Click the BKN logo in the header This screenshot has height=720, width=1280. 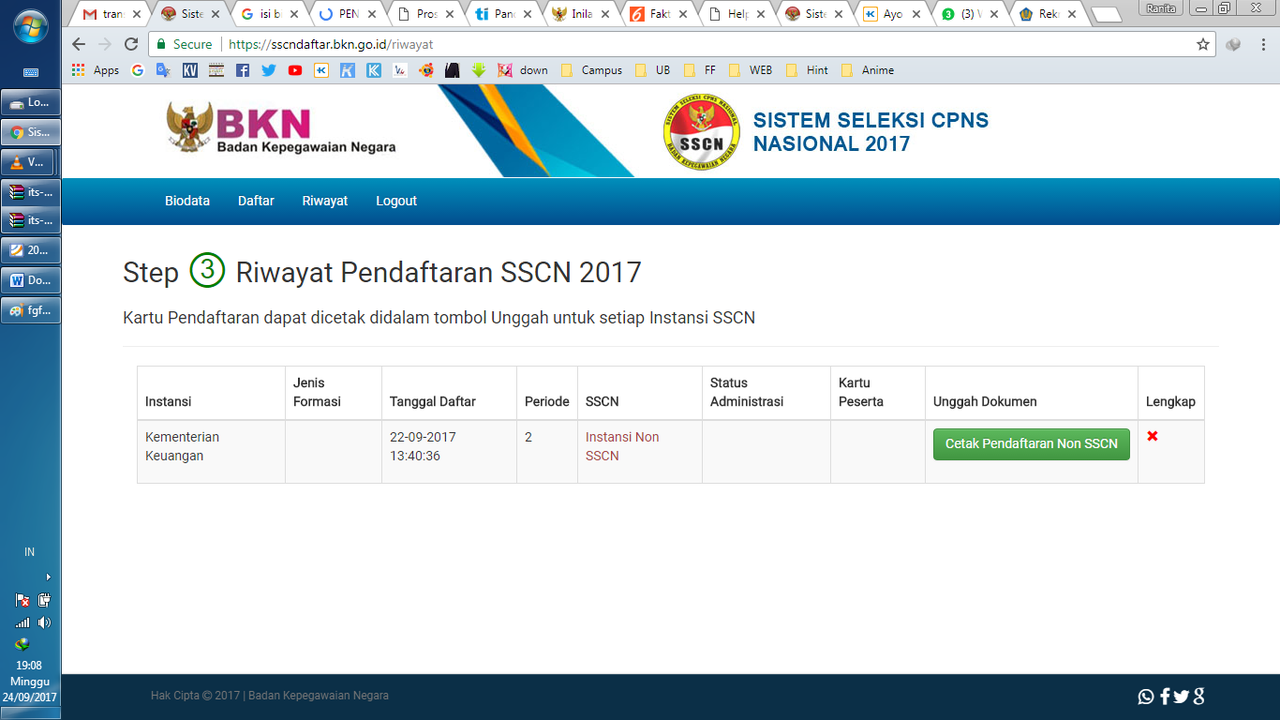pos(281,129)
